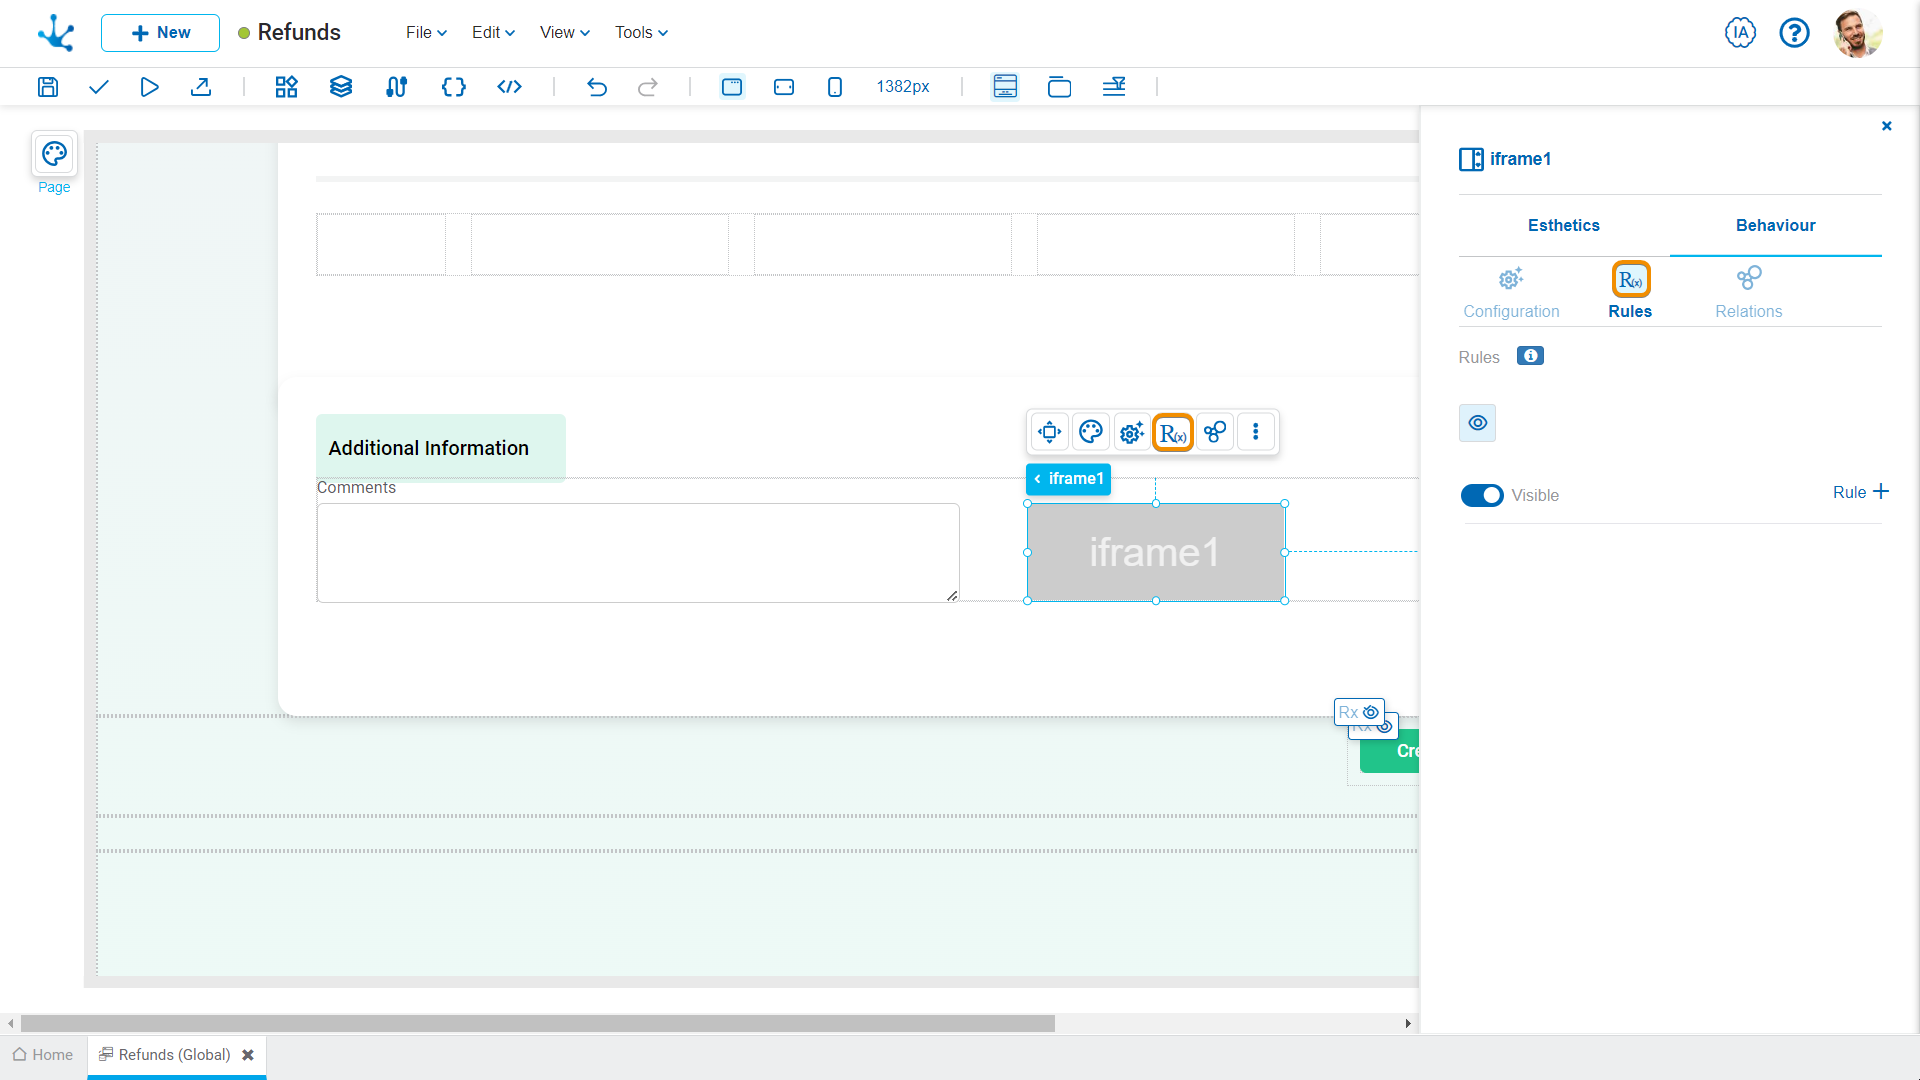Click the Add Rule plus button
This screenshot has height=1080, width=1920.
1880,492
